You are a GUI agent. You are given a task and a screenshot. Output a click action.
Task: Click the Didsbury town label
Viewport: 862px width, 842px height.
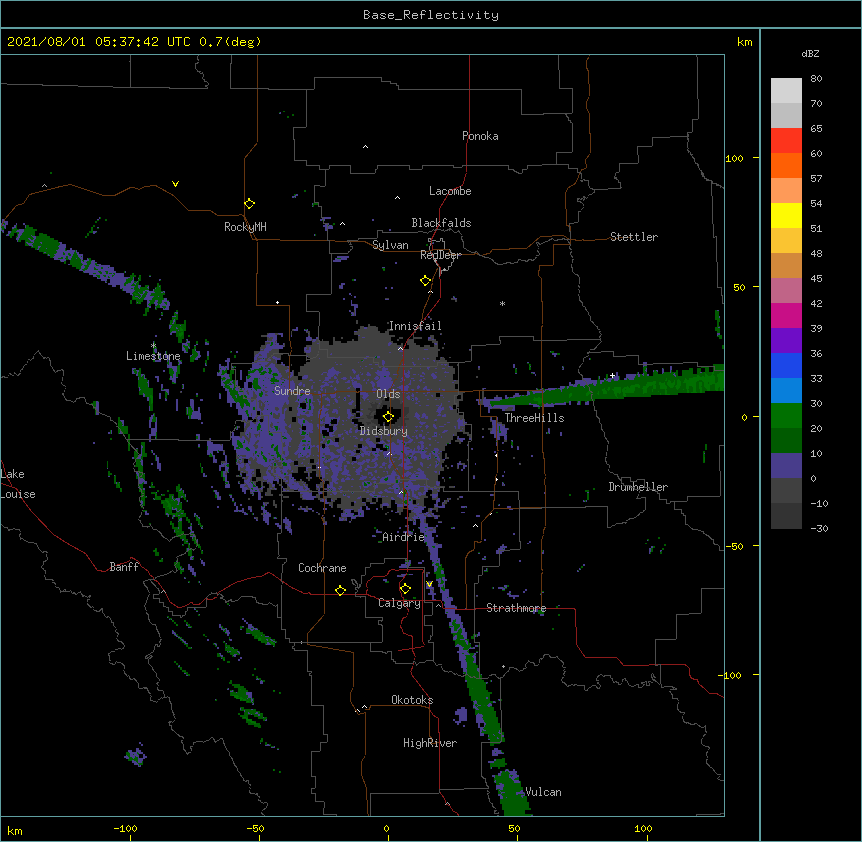click(x=383, y=431)
